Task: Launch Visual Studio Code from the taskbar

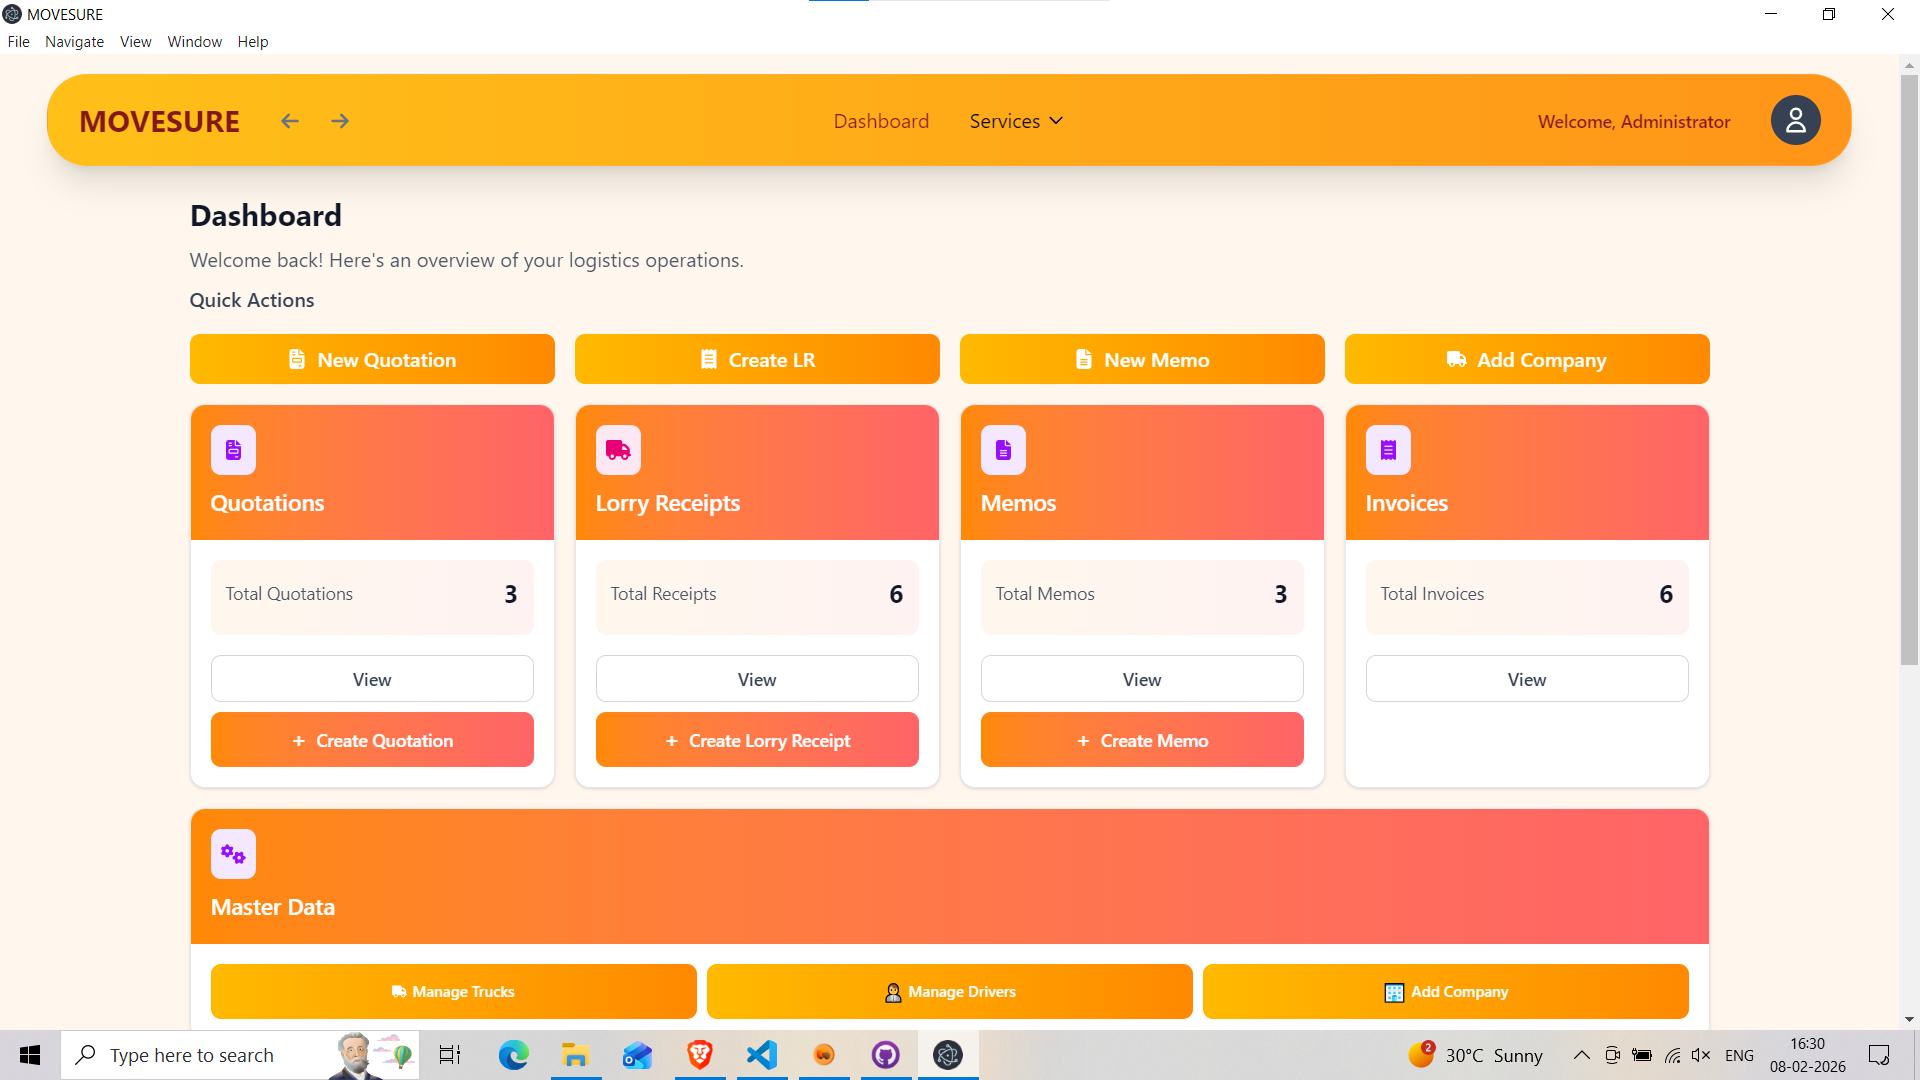Action: pos(762,1054)
